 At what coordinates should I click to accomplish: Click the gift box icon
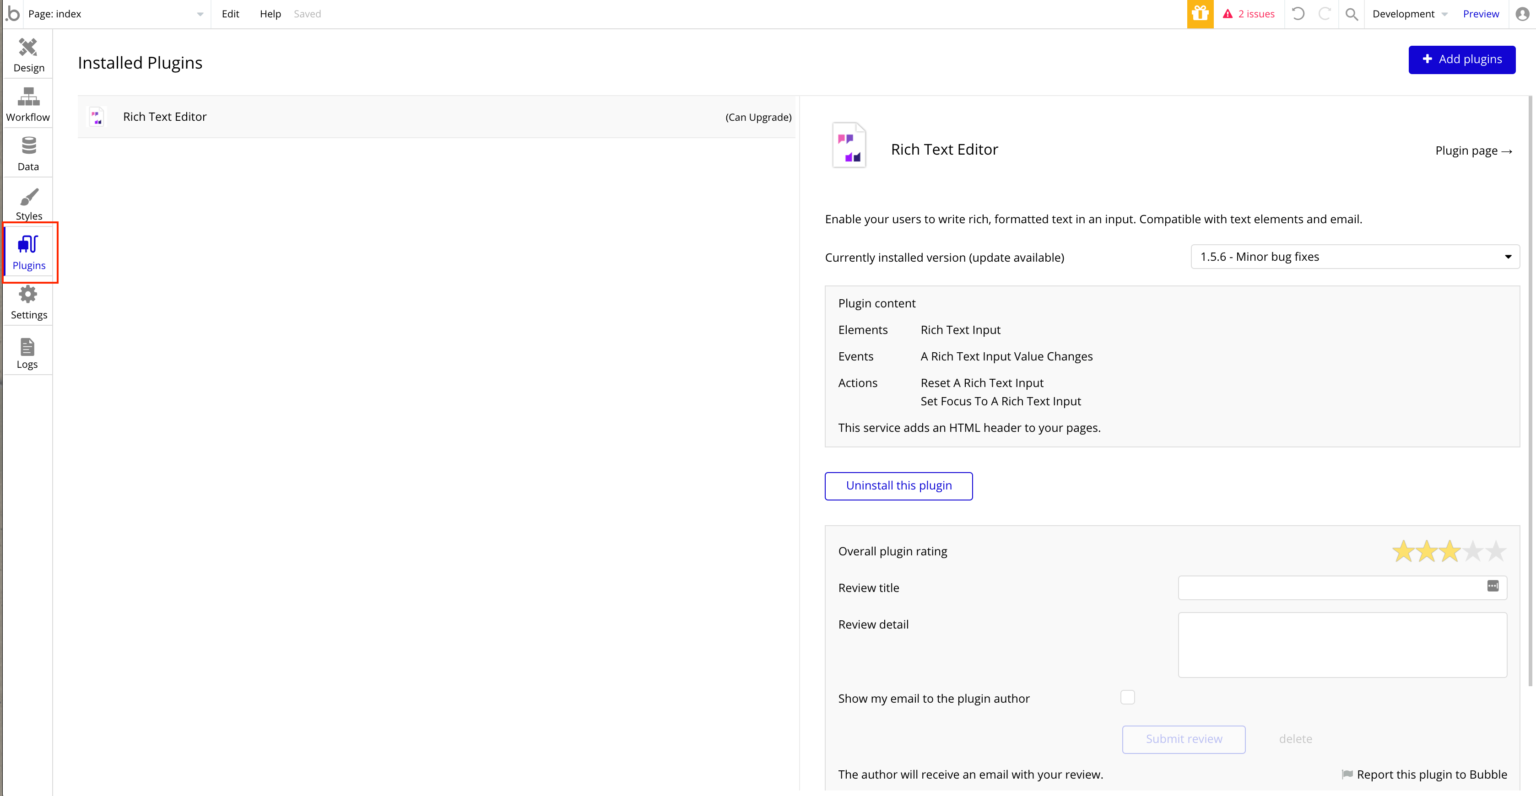[x=1200, y=14]
